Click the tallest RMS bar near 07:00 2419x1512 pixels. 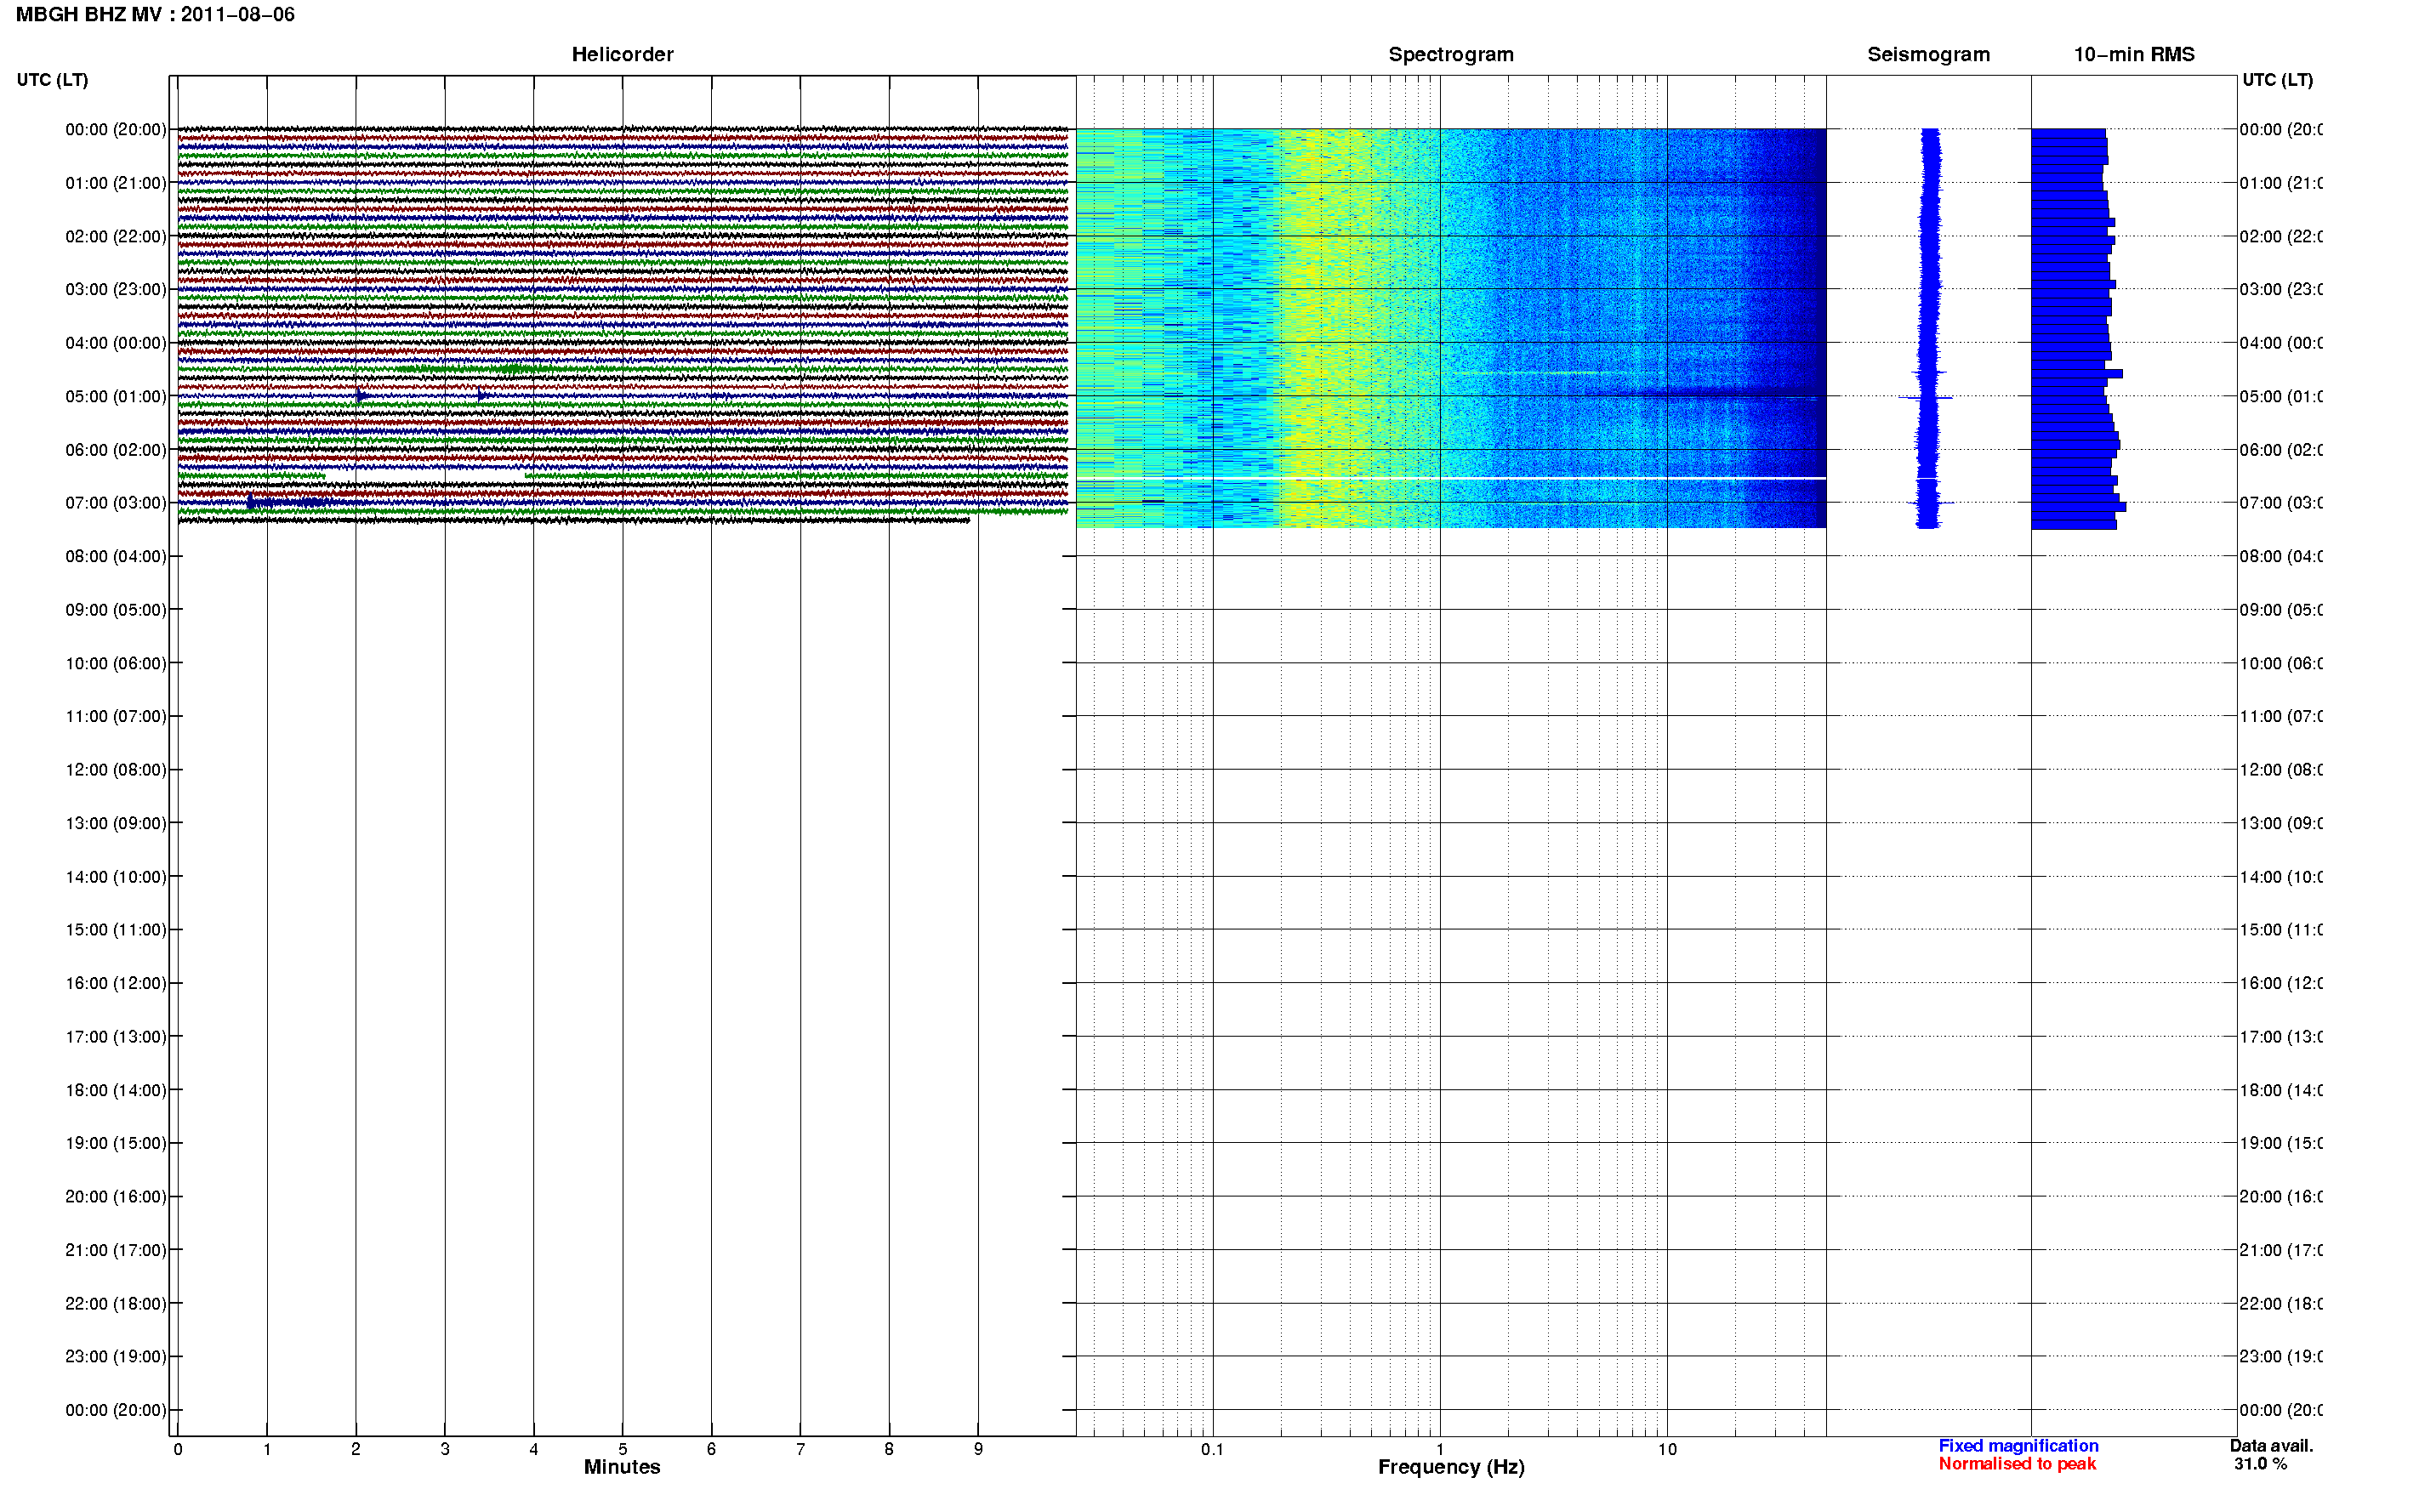[x=2078, y=507]
